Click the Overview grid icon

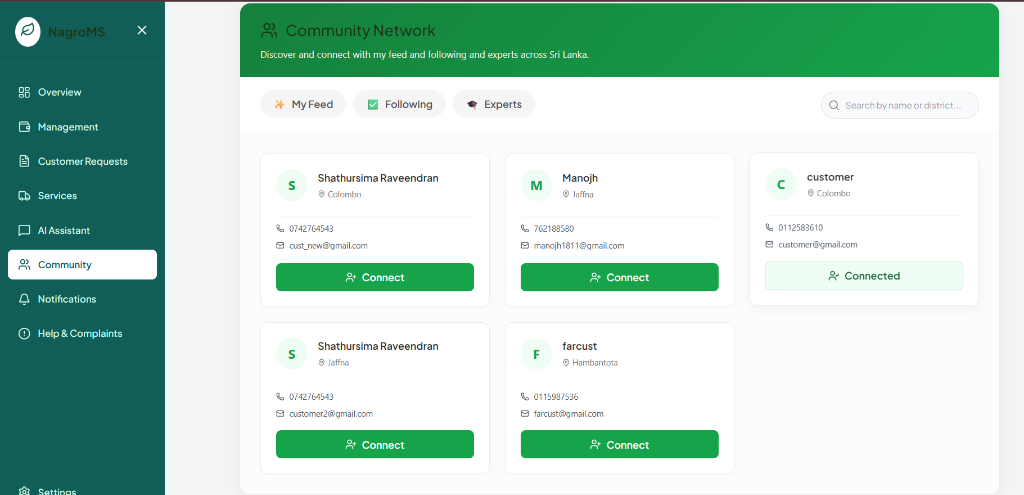[x=24, y=92]
